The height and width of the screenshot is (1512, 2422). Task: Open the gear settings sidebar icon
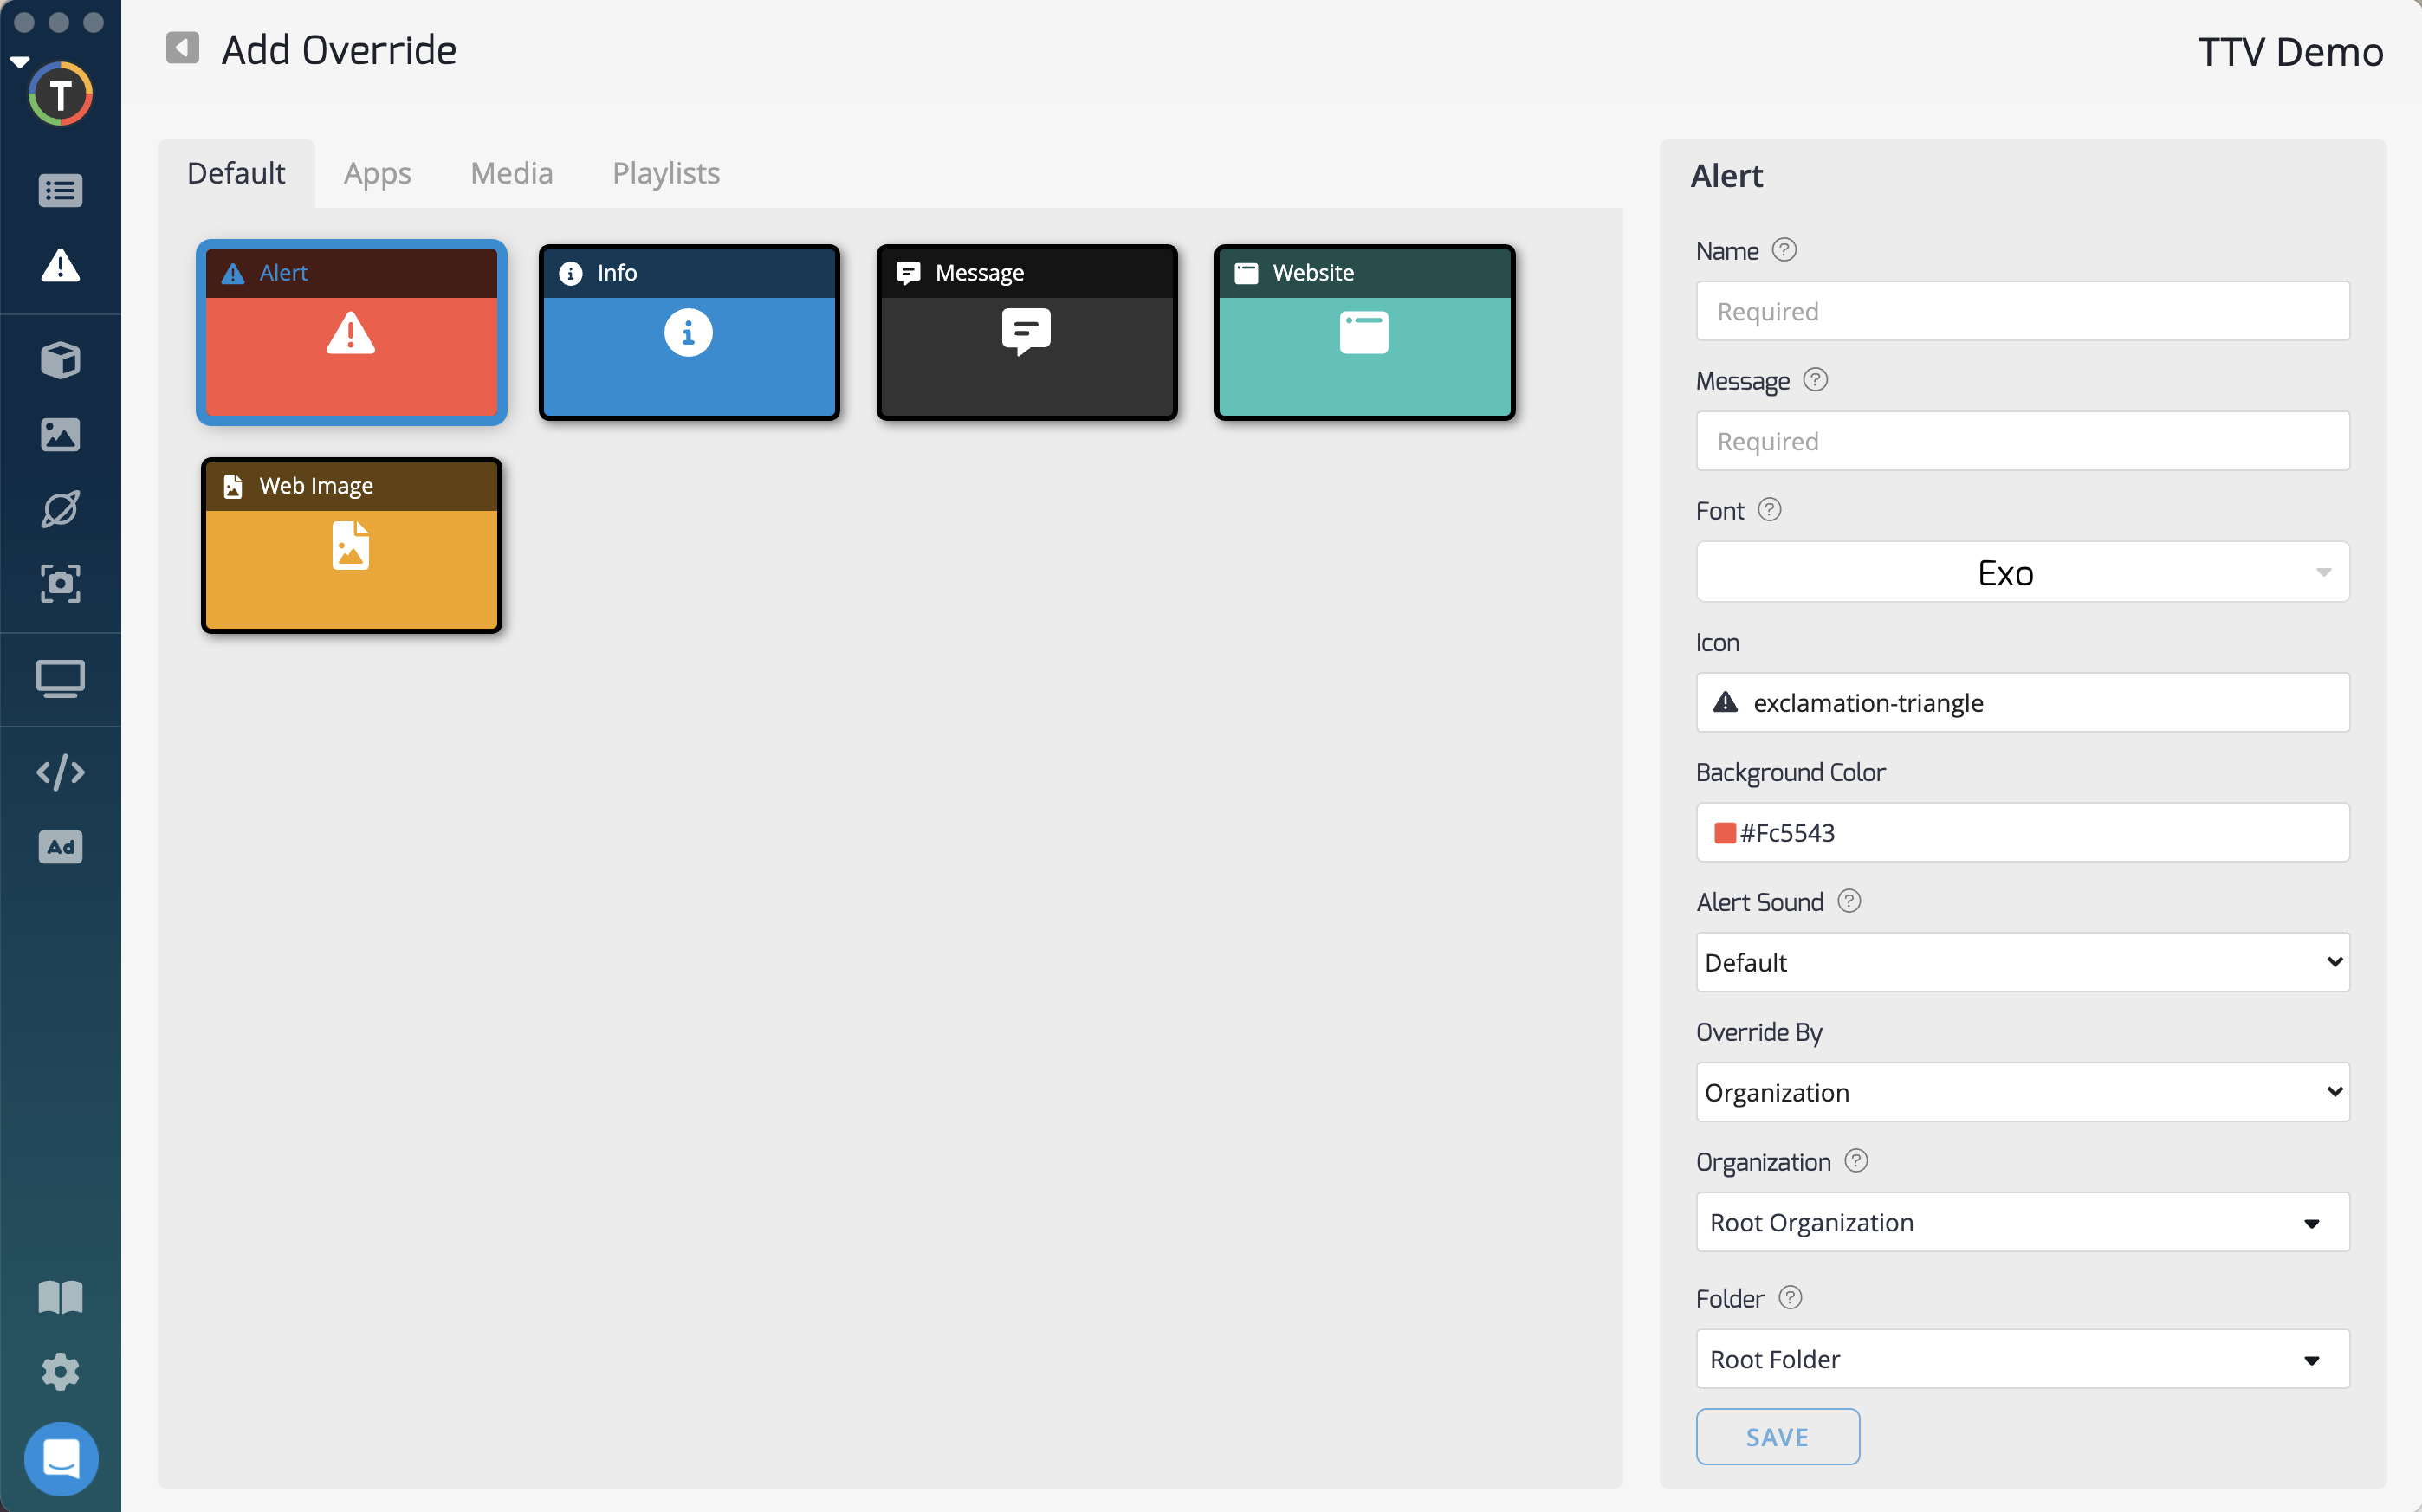click(60, 1371)
